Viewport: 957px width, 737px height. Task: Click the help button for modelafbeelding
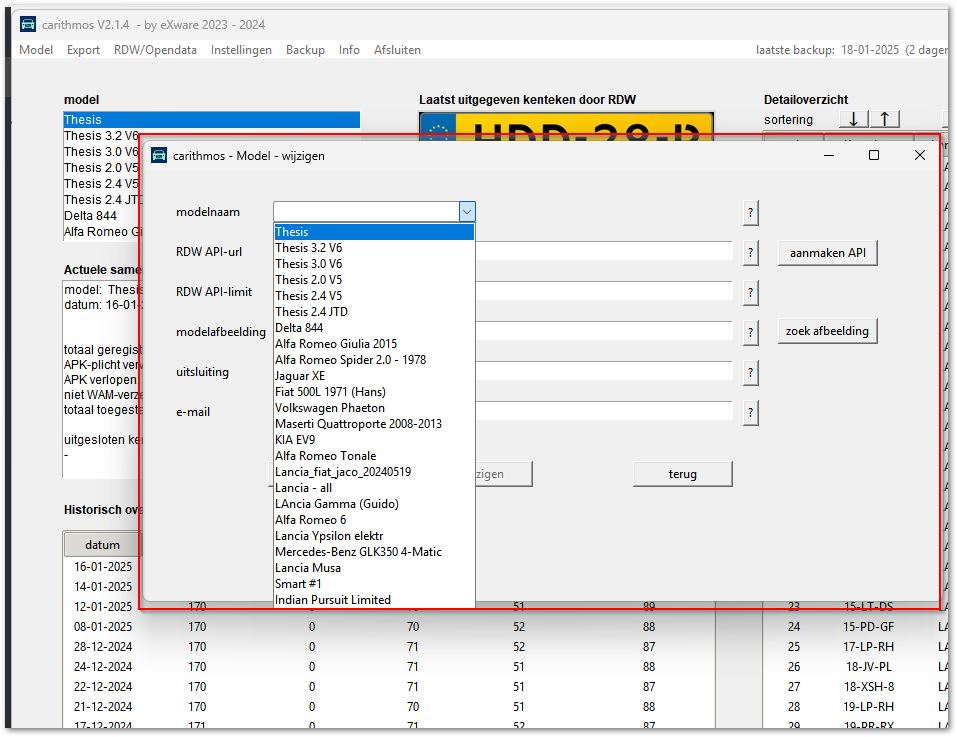point(751,332)
